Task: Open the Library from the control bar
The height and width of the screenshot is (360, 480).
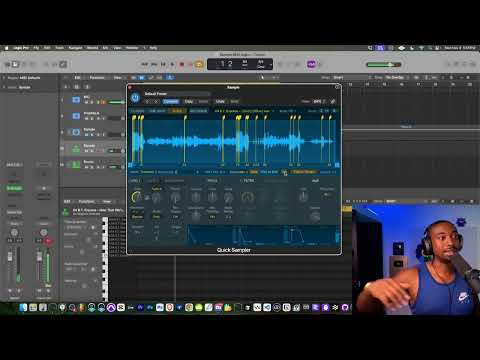Action: pyautogui.click(x=8, y=64)
